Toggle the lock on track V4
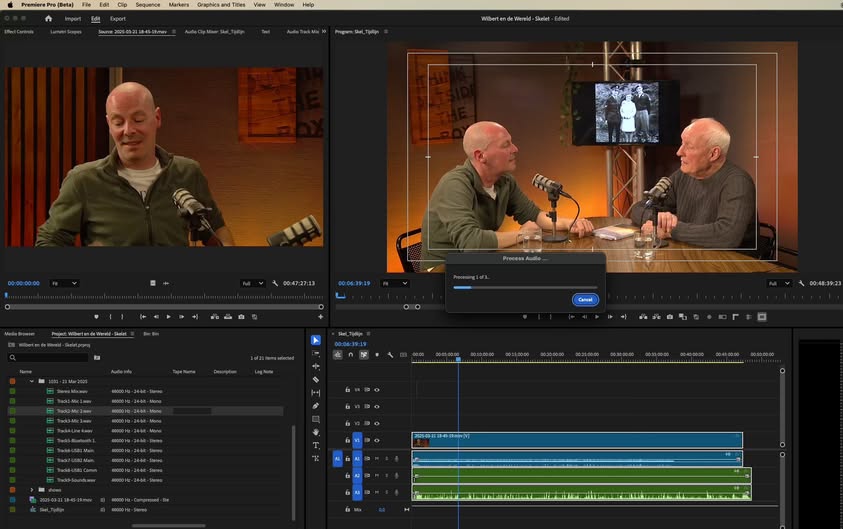This screenshot has width=843, height=529. tap(348, 390)
